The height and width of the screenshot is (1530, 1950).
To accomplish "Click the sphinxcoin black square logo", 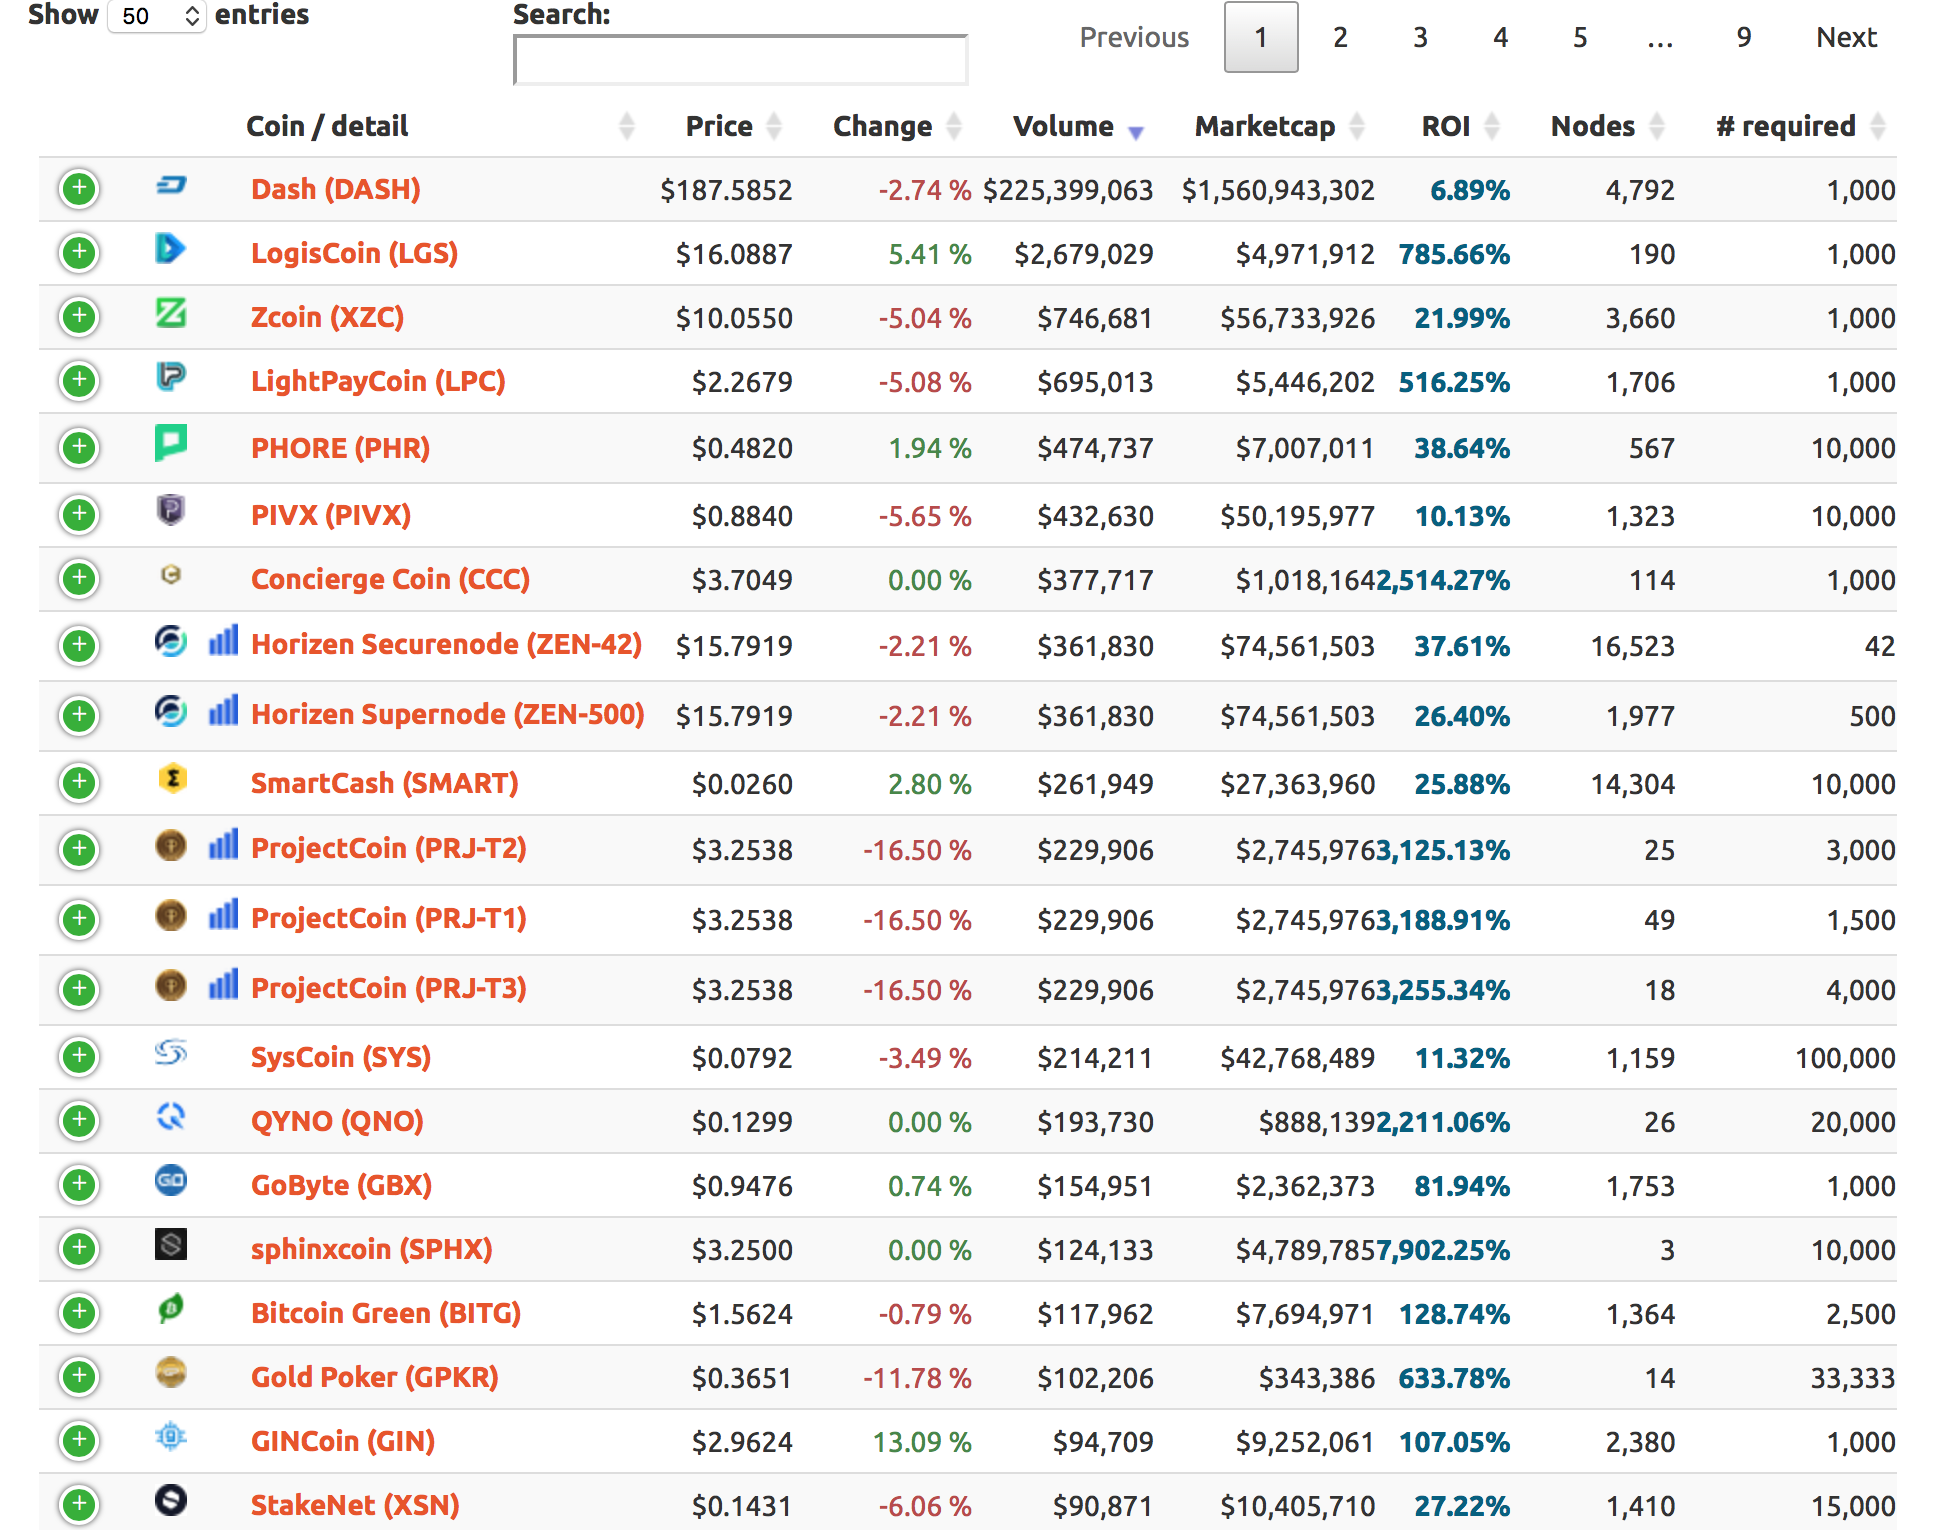I will pyautogui.click(x=171, y=1245).
